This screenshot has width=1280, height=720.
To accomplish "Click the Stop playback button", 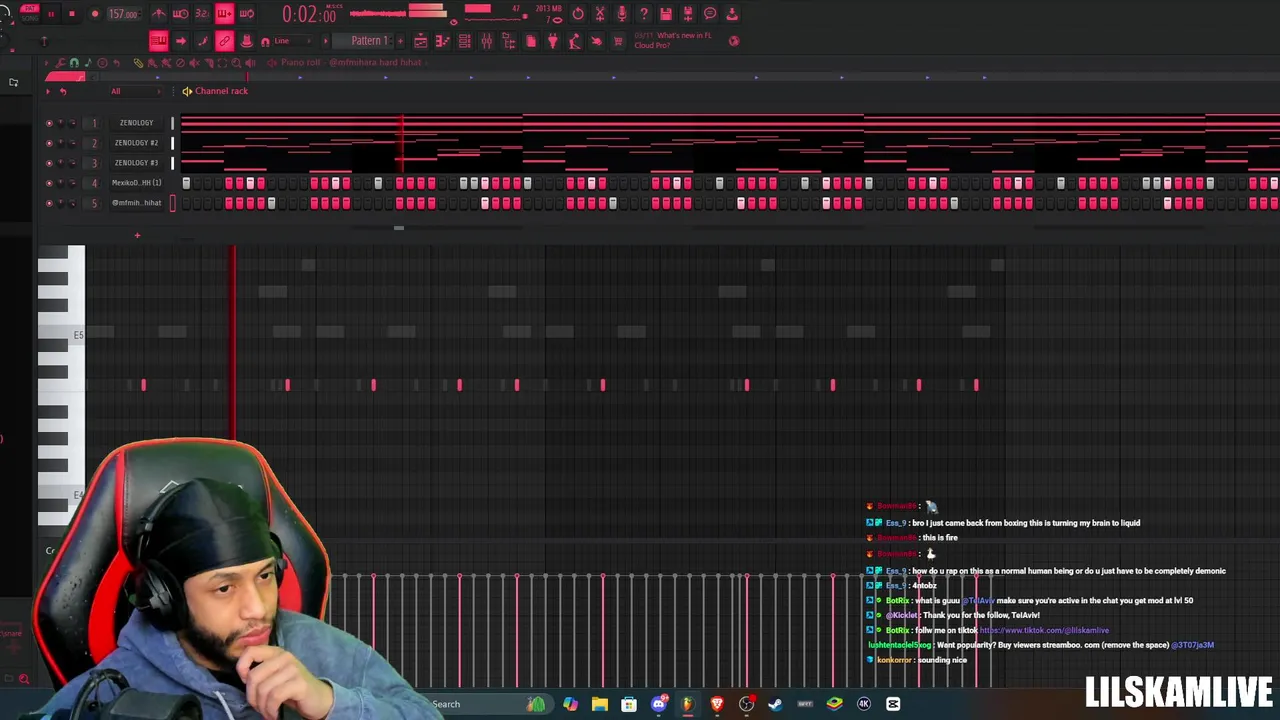I will pyautogui.click(x=71, y=14).
